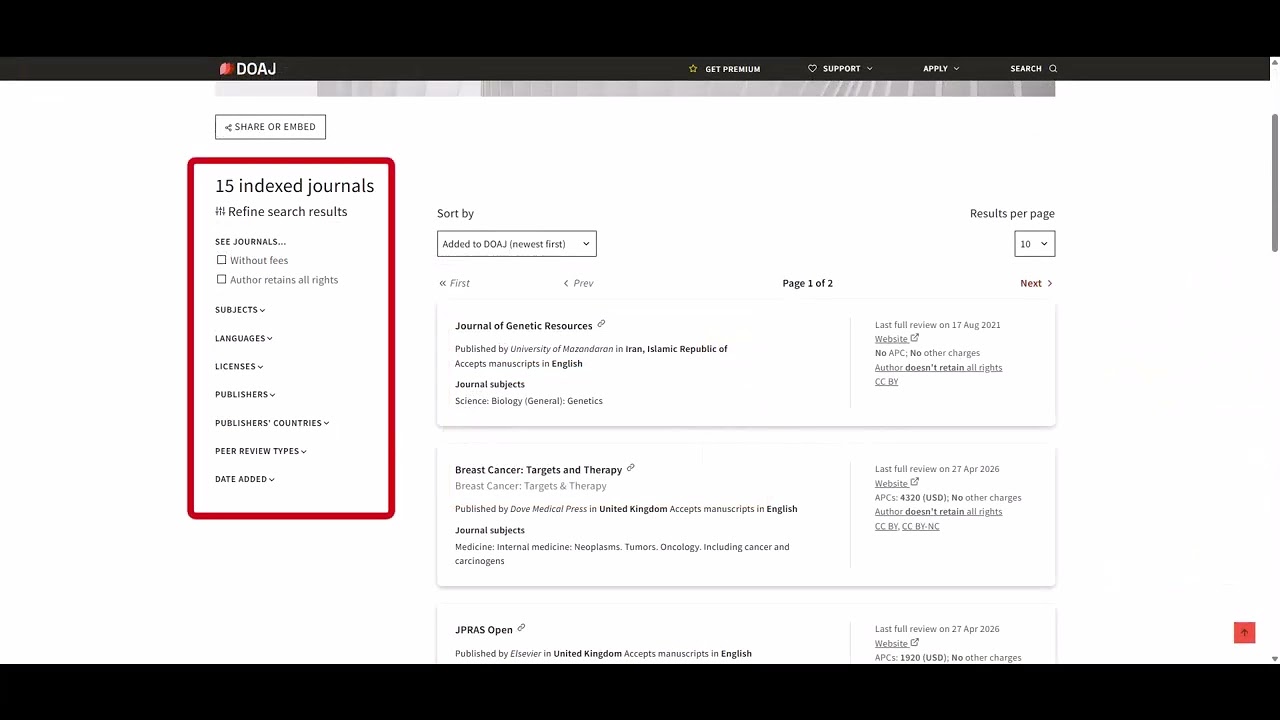1280x720 pixels.
Task: Open the Results per page dropdown
Action: [x=1034, y=244]
